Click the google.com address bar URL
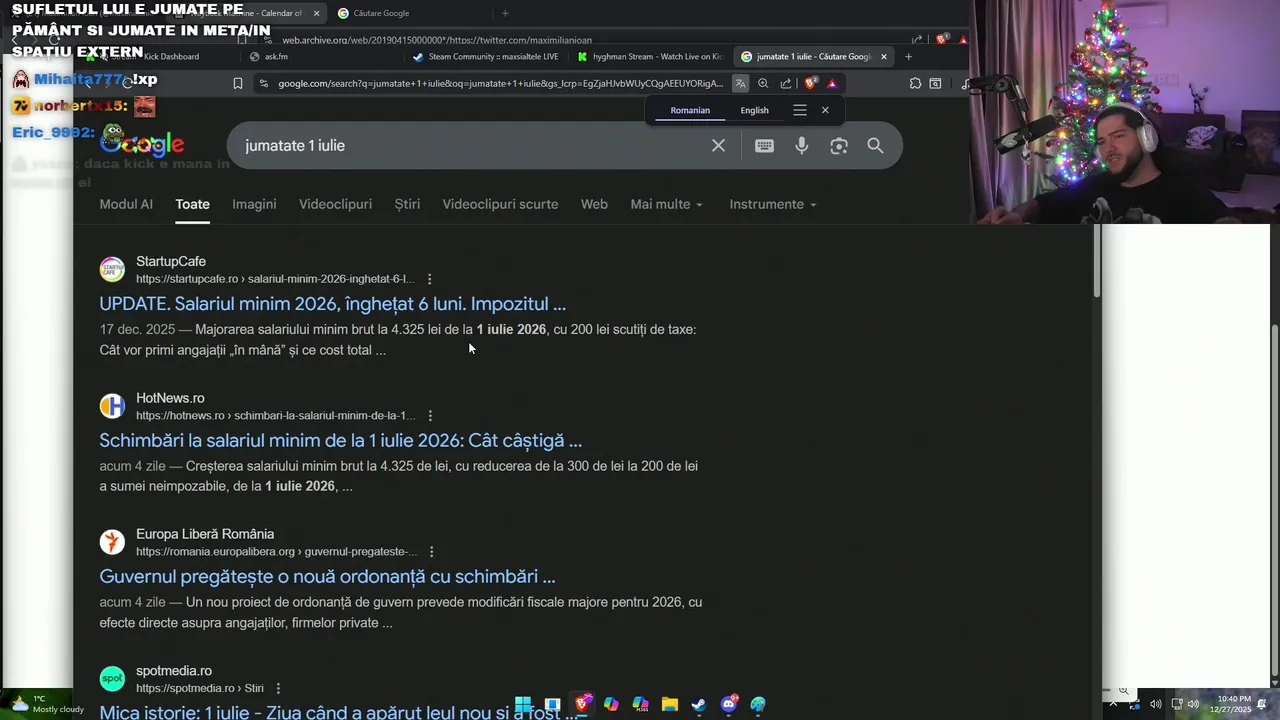 [x=500, y=84]
